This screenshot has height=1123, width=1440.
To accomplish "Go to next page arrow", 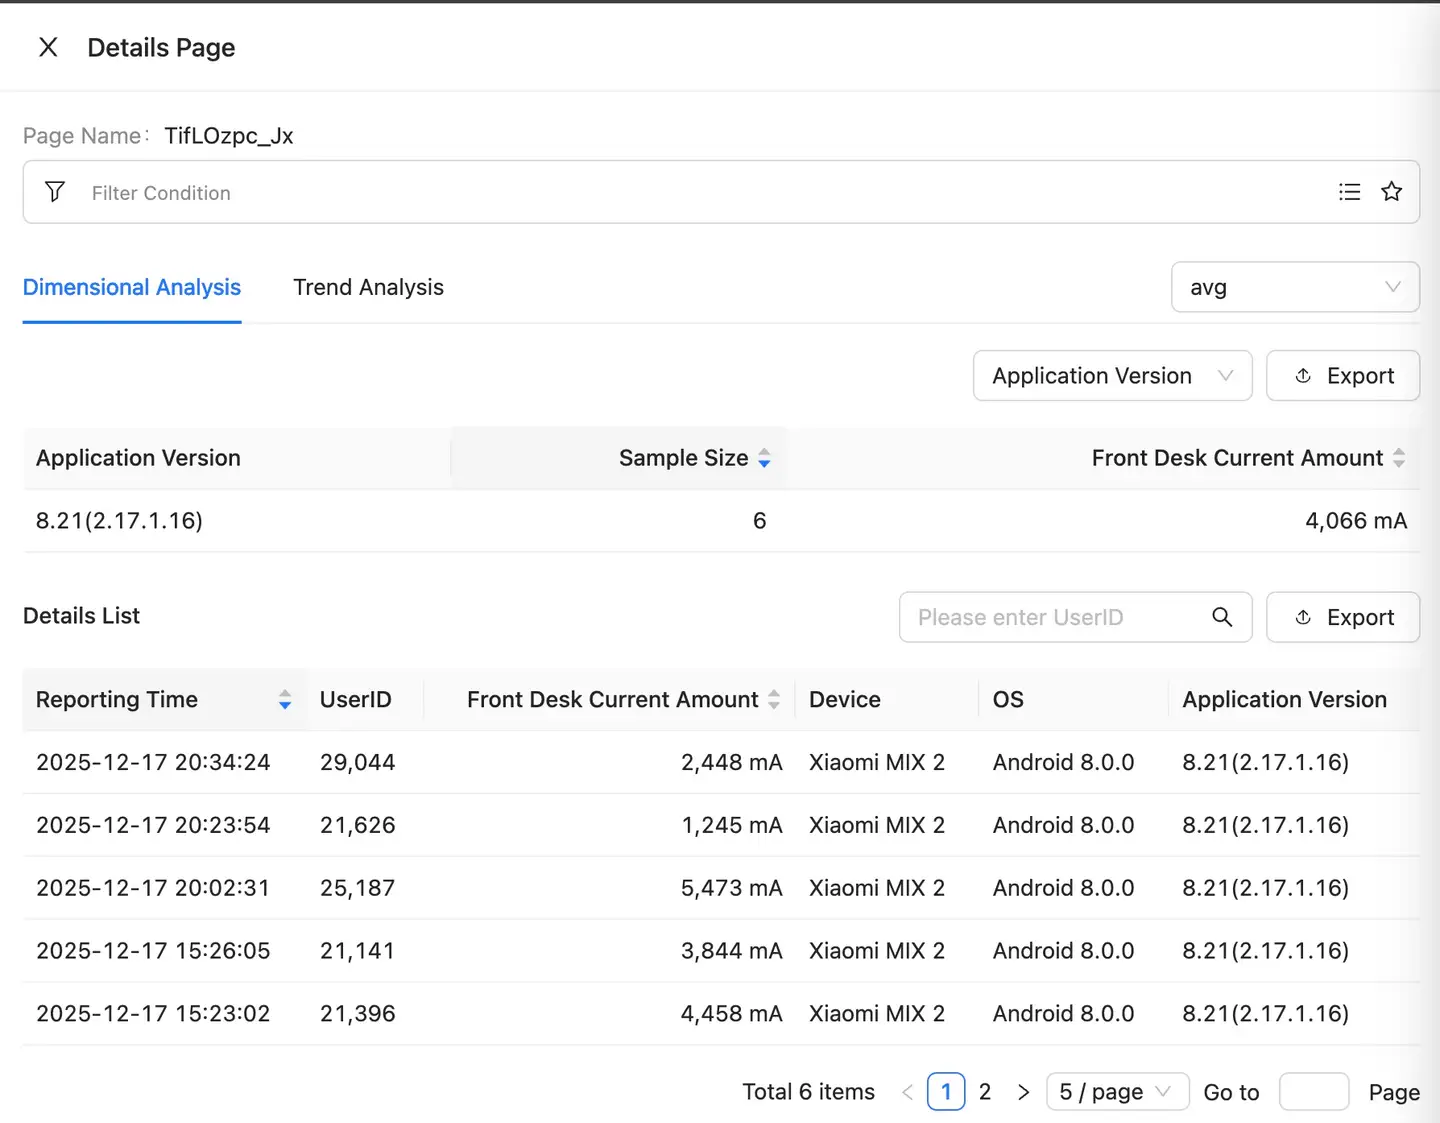I will click(1023, 1092).
